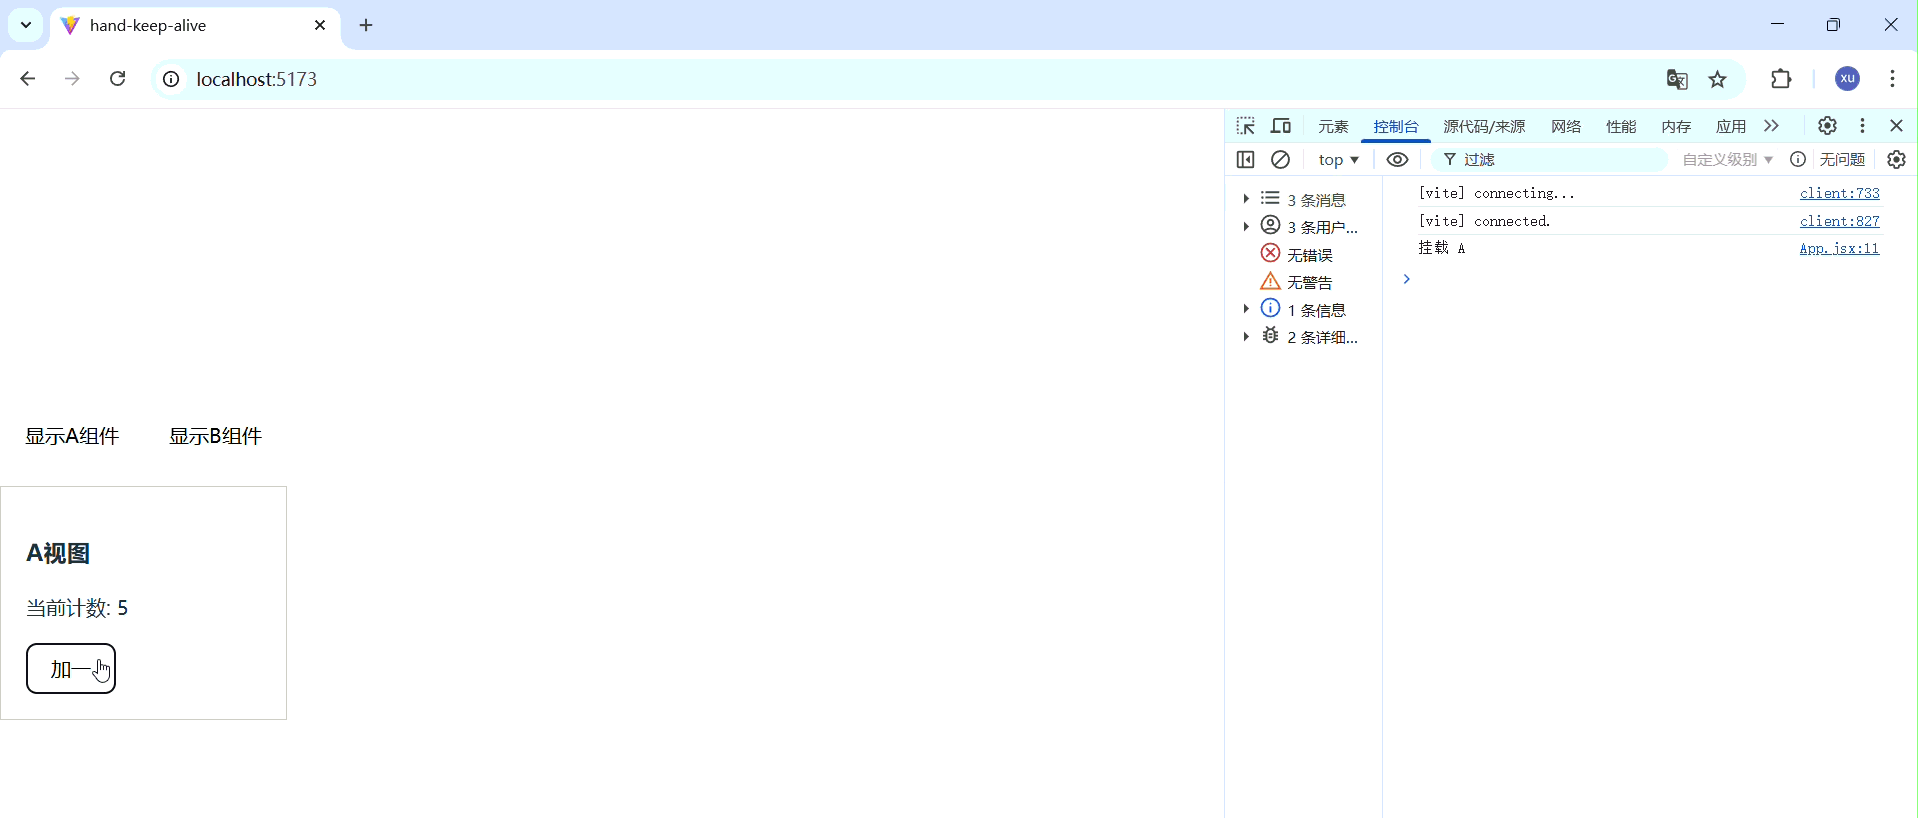Switch to the 源代码/来源 tab
Viewport: 1918px width, 818px height.
(x=1484, y=127)
